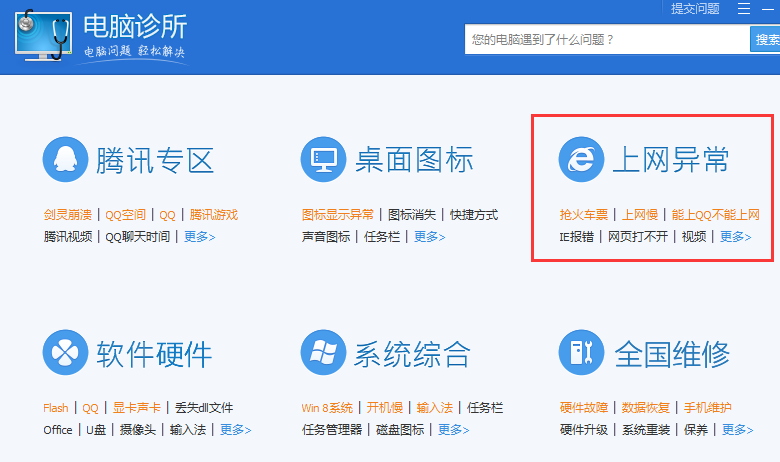The image size is (780, 462).
Task: Open the 摄像头 topic link
Action: (x=138, y=430)
